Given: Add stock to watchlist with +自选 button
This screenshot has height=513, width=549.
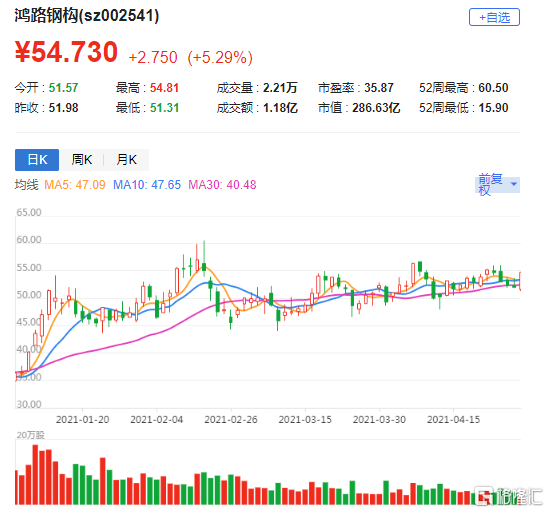Looking at the screenshot, I should (x=494, y=17).
